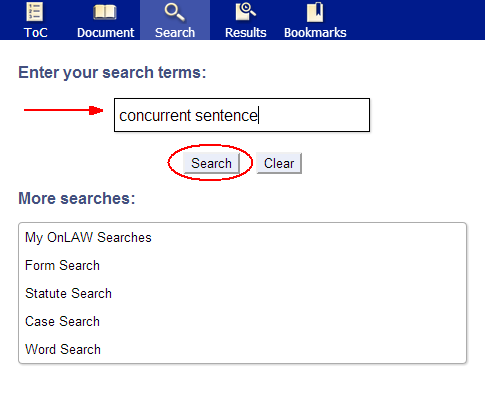Click the Bookmarks ribbon book icon
Viewport: 485px width, 418px height.
pos(315,12)
